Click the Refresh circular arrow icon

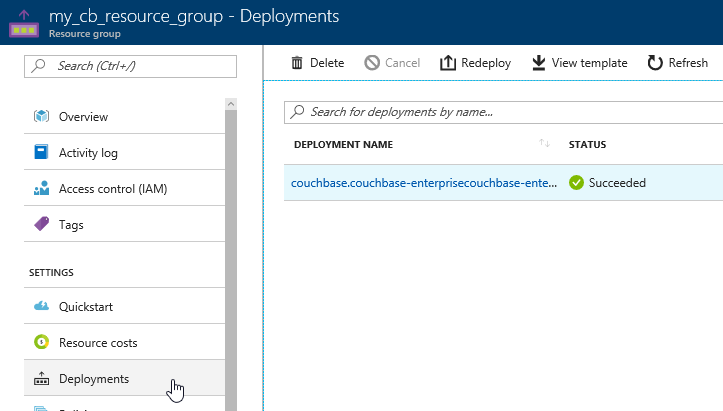click(655, 62)
